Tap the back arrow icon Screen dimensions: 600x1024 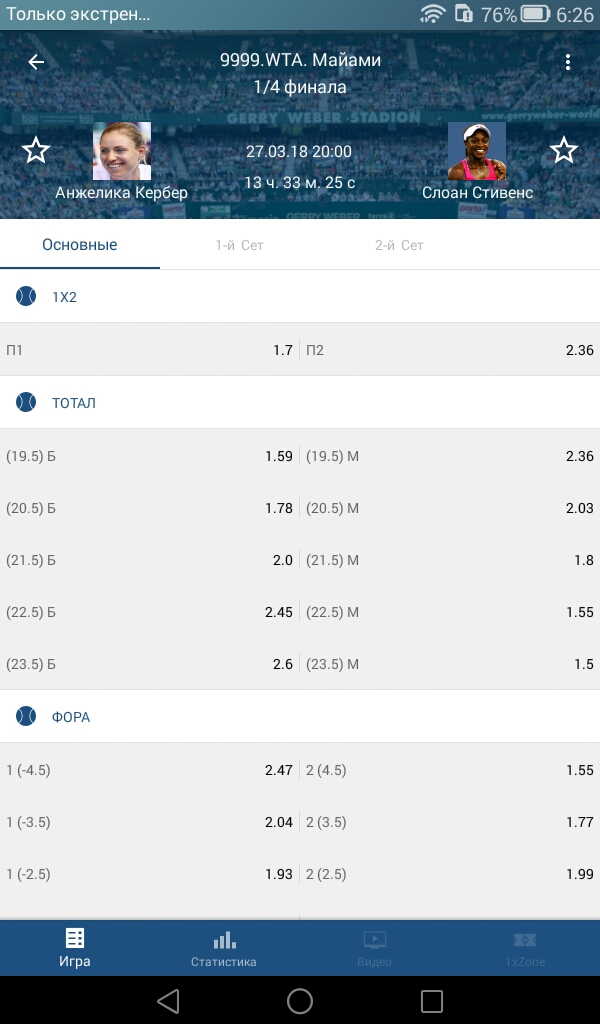(36, 62)
